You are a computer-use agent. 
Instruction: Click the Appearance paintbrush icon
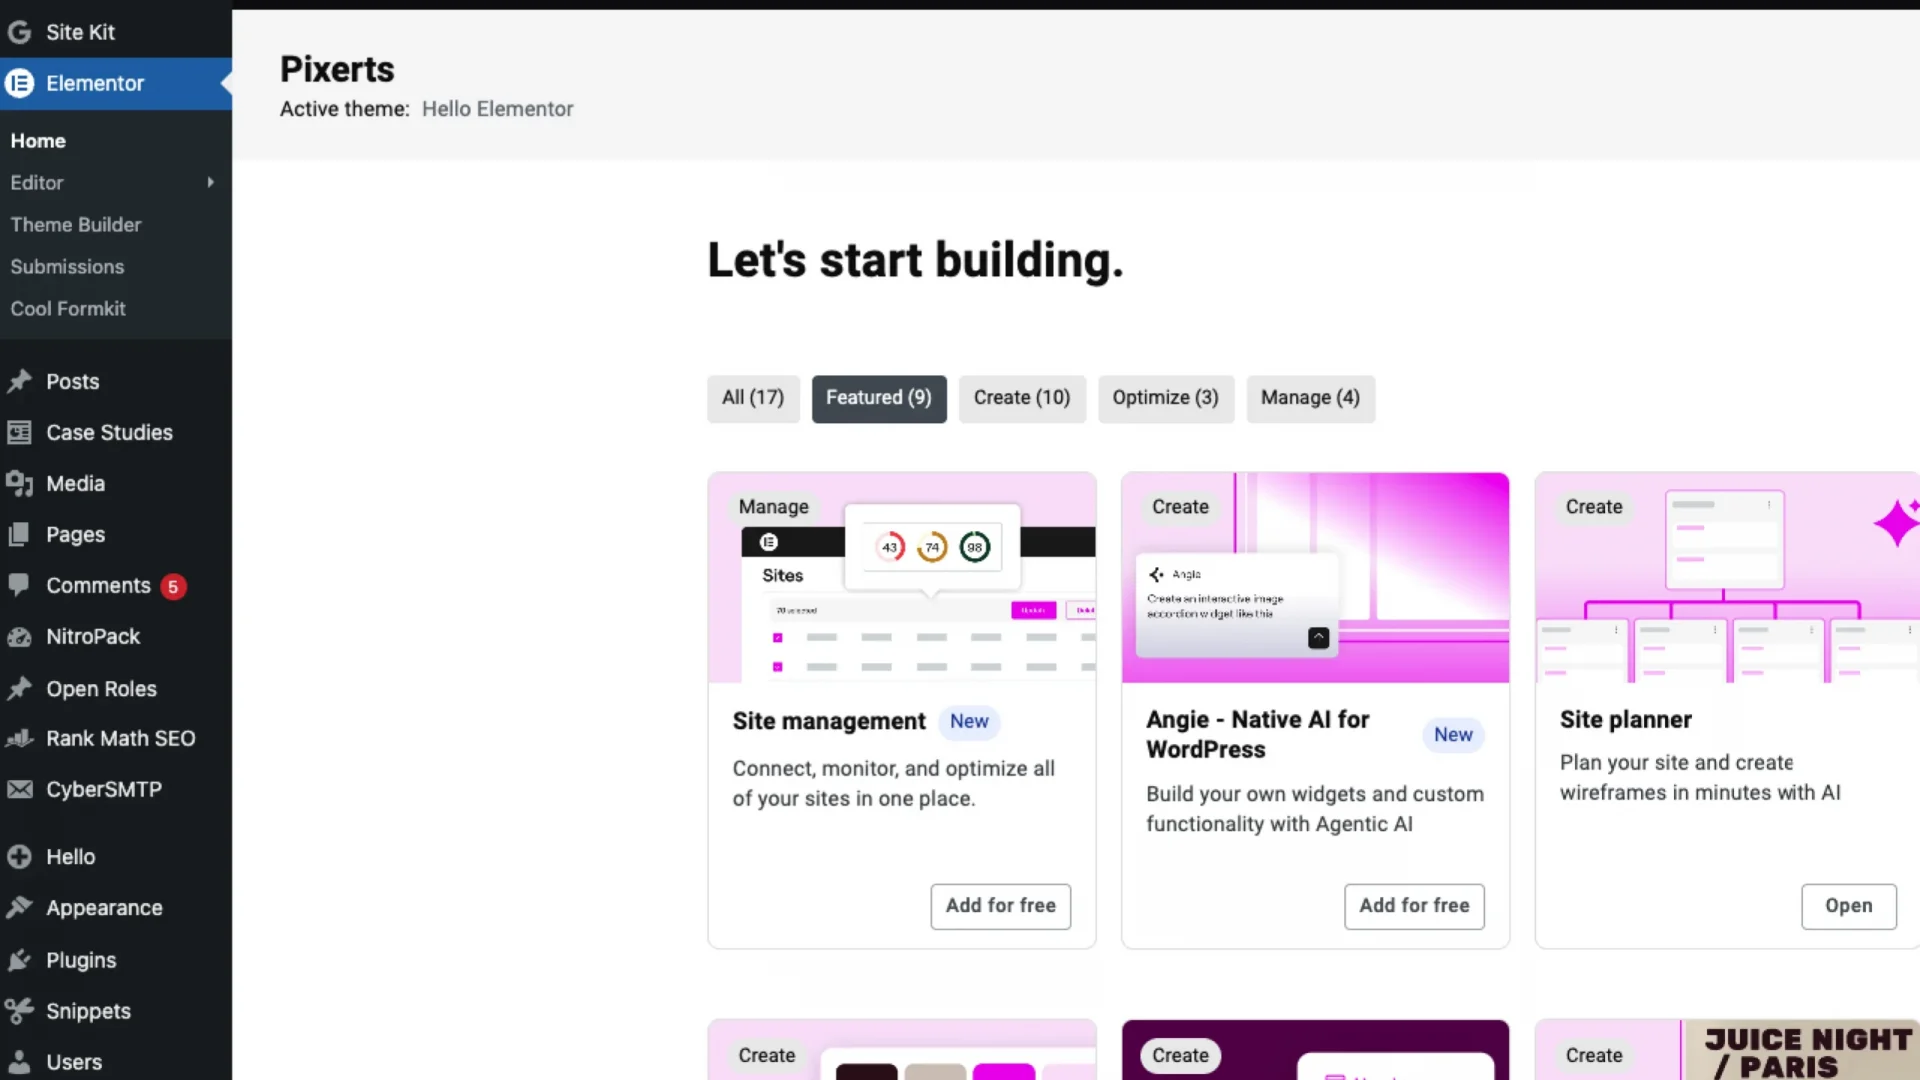(19, 907)
